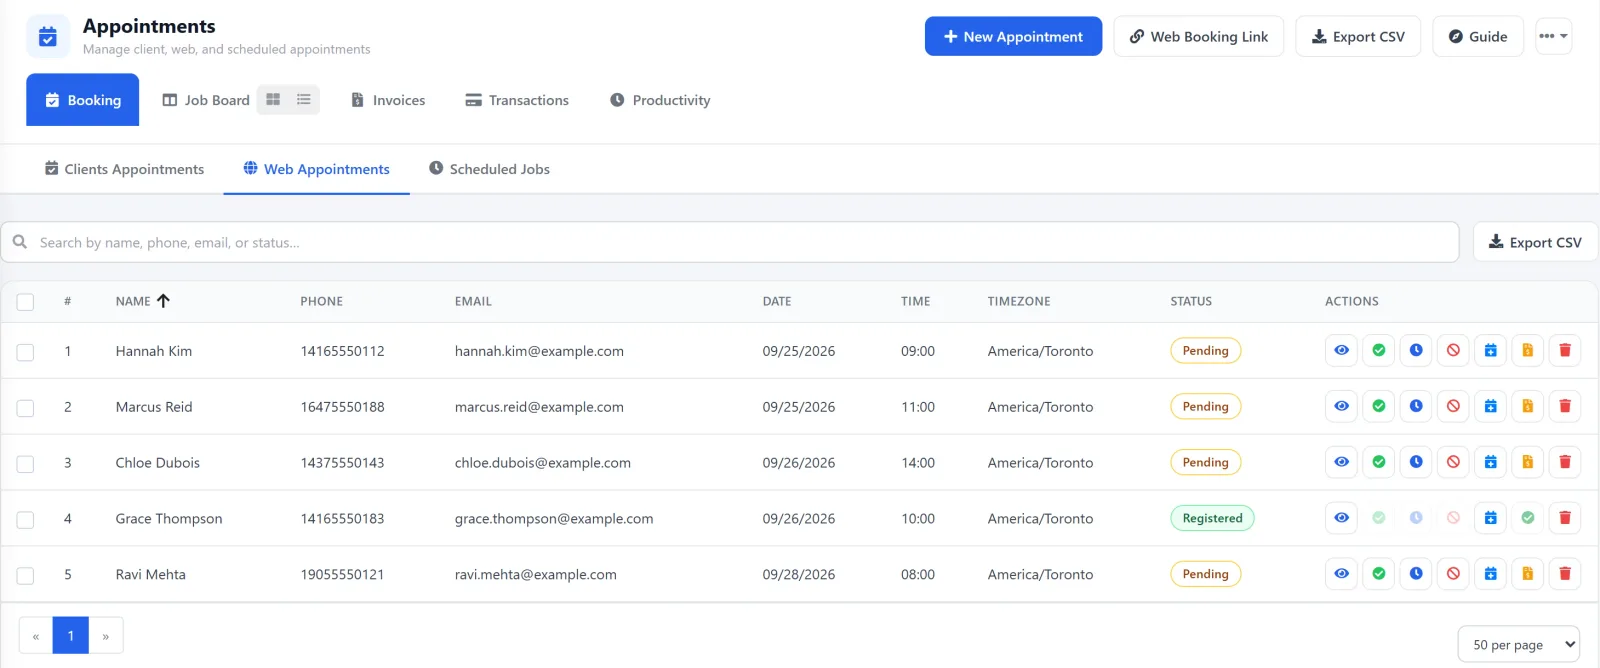Go to previous page with « button

(36, 636)
